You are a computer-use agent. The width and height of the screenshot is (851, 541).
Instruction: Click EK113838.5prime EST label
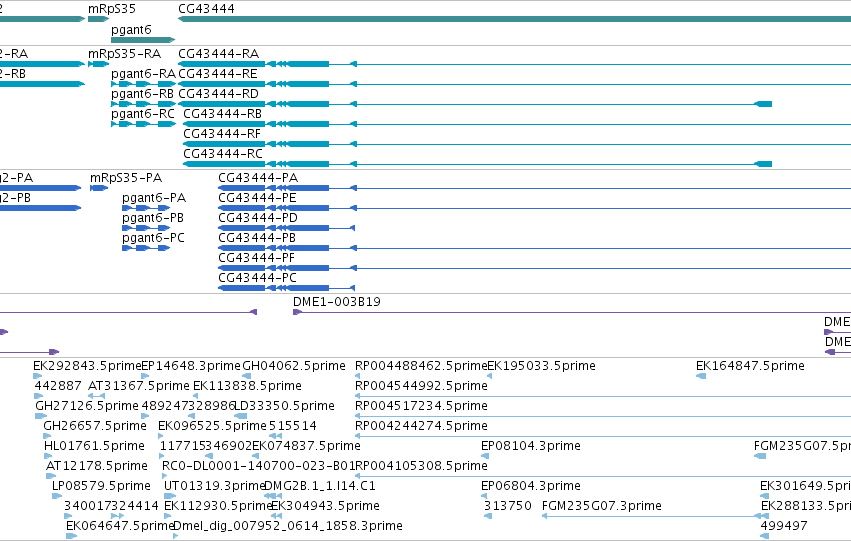tap(247, 386)
